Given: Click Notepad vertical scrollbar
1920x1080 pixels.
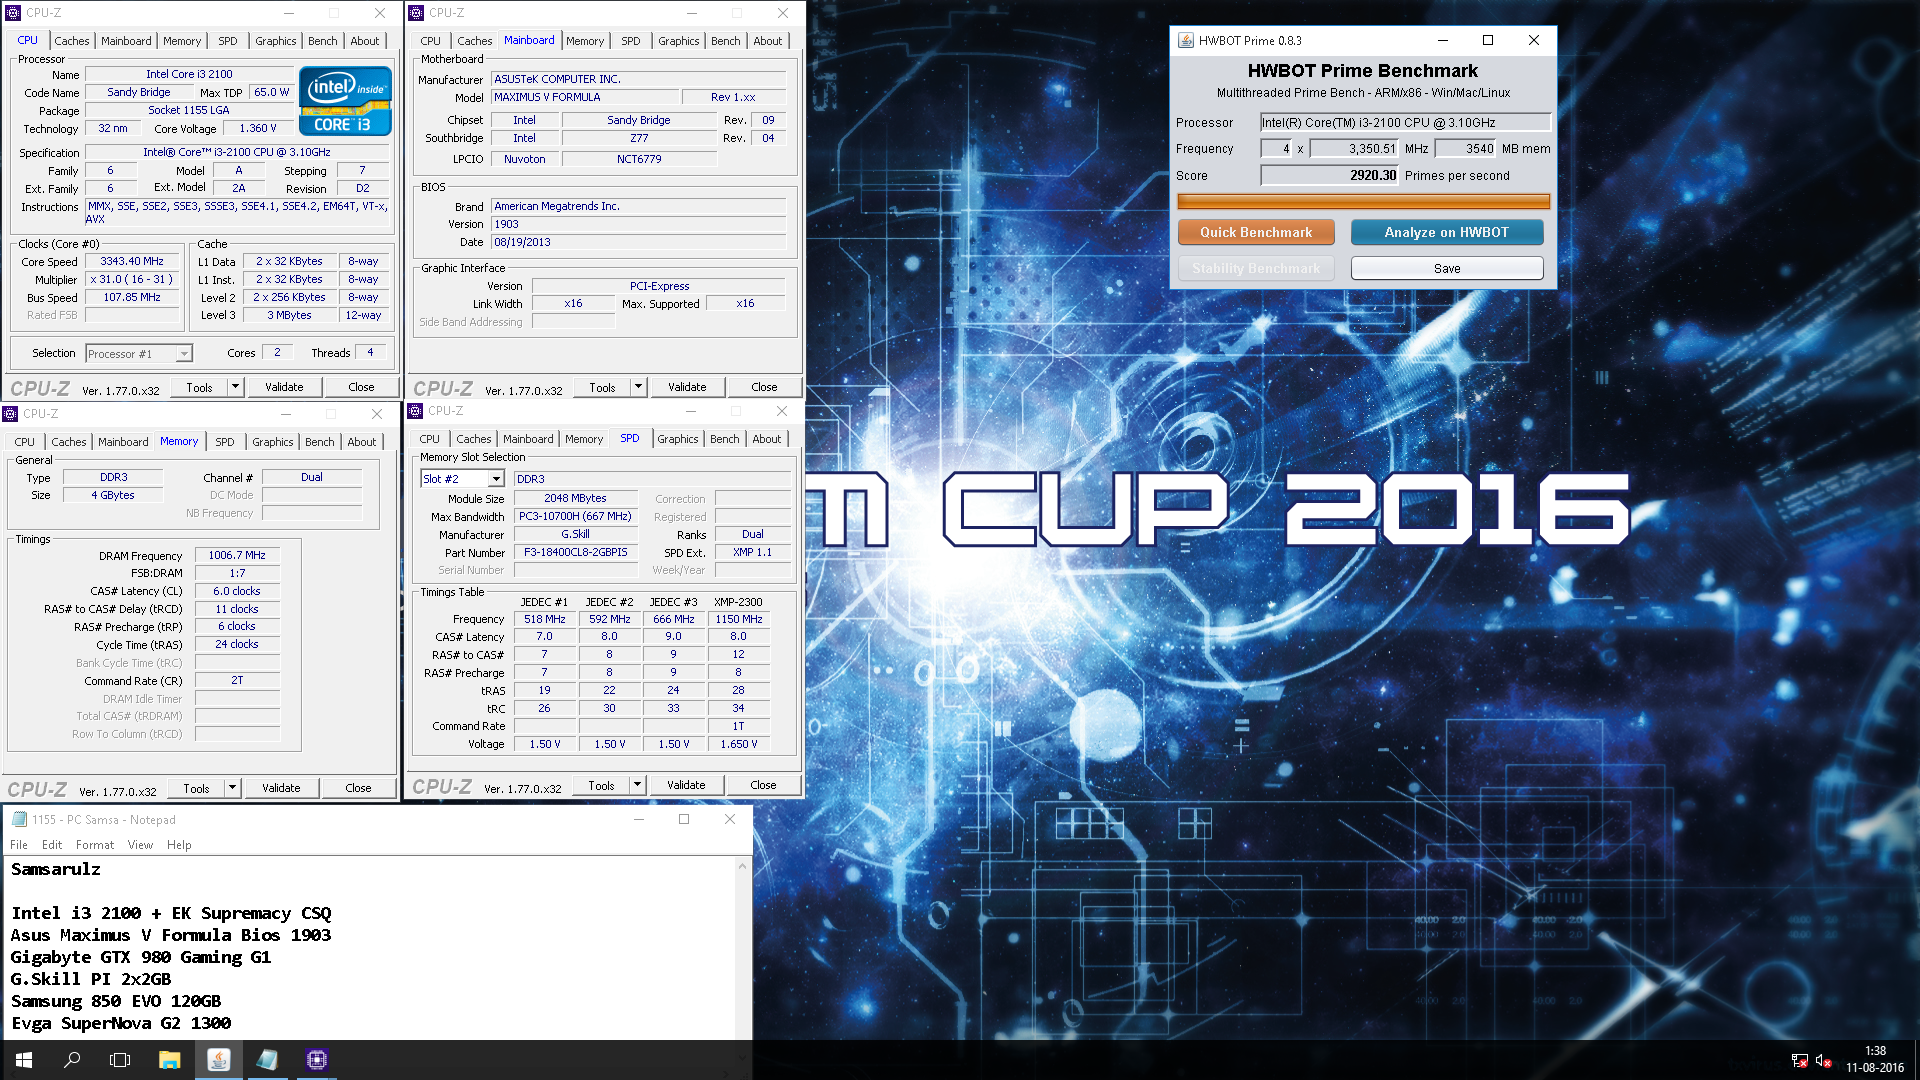Looking at the screenshot, I should coord(743,947).
